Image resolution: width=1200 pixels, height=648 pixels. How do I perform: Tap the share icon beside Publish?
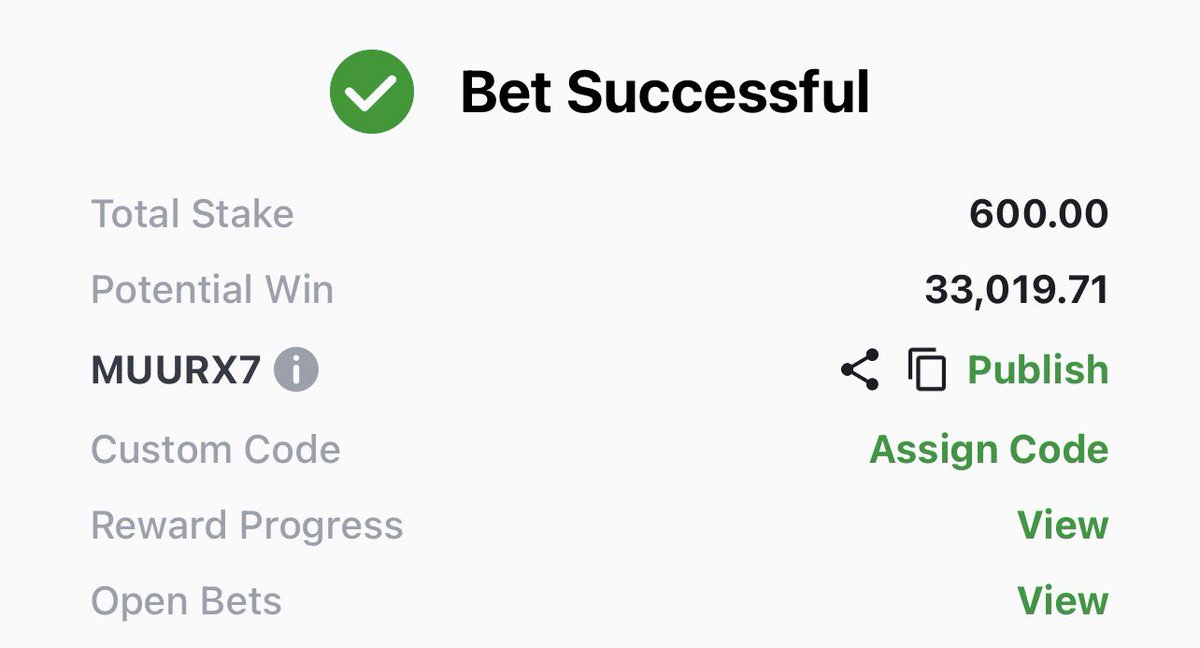pyautogui.click(x=860, y=370)
